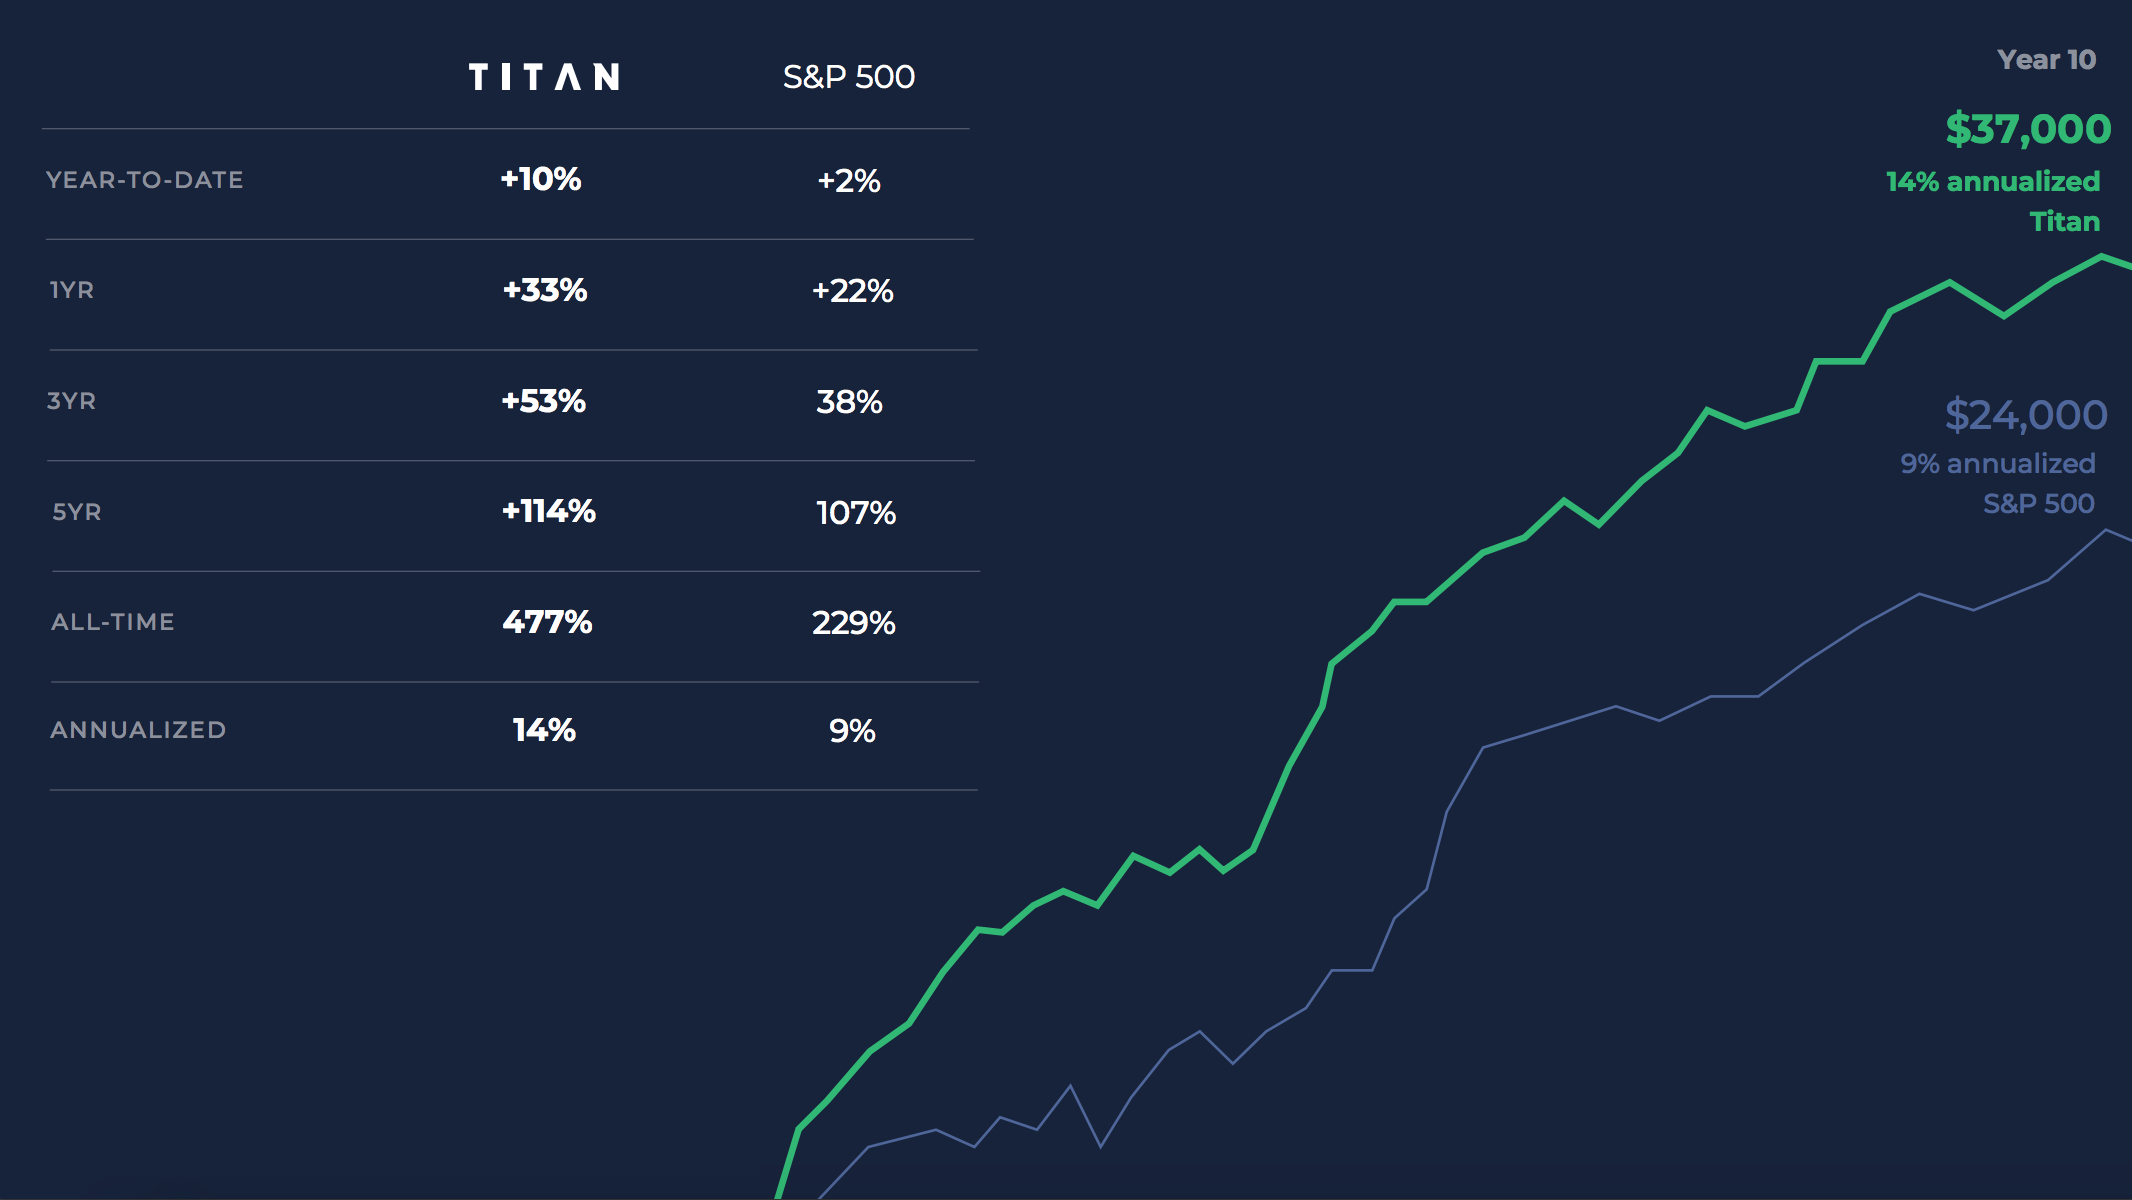2132x1200 pixels.
Task: Select Titan's +53% three-year return
Action: click(543, 401)
